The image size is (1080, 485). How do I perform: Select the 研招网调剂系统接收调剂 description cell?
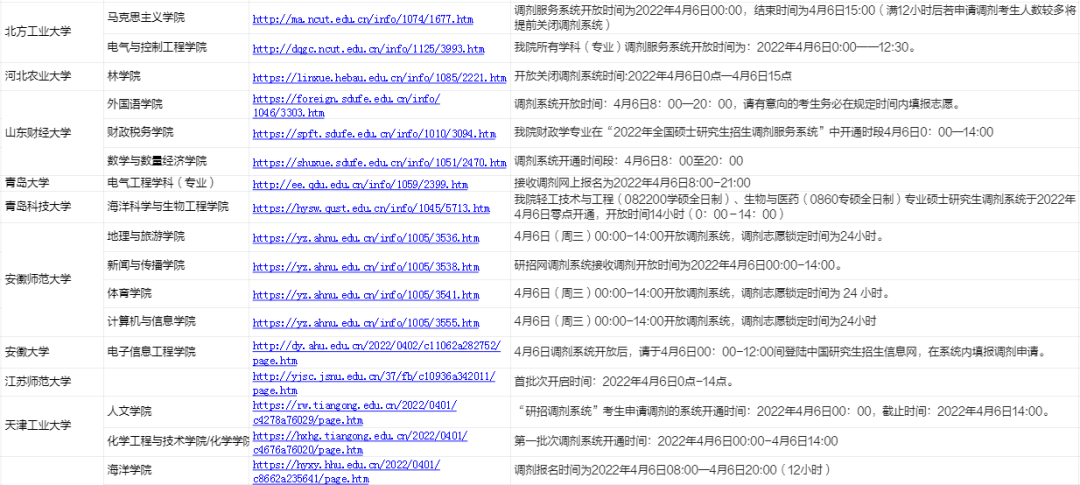click(x=796, y=265)
